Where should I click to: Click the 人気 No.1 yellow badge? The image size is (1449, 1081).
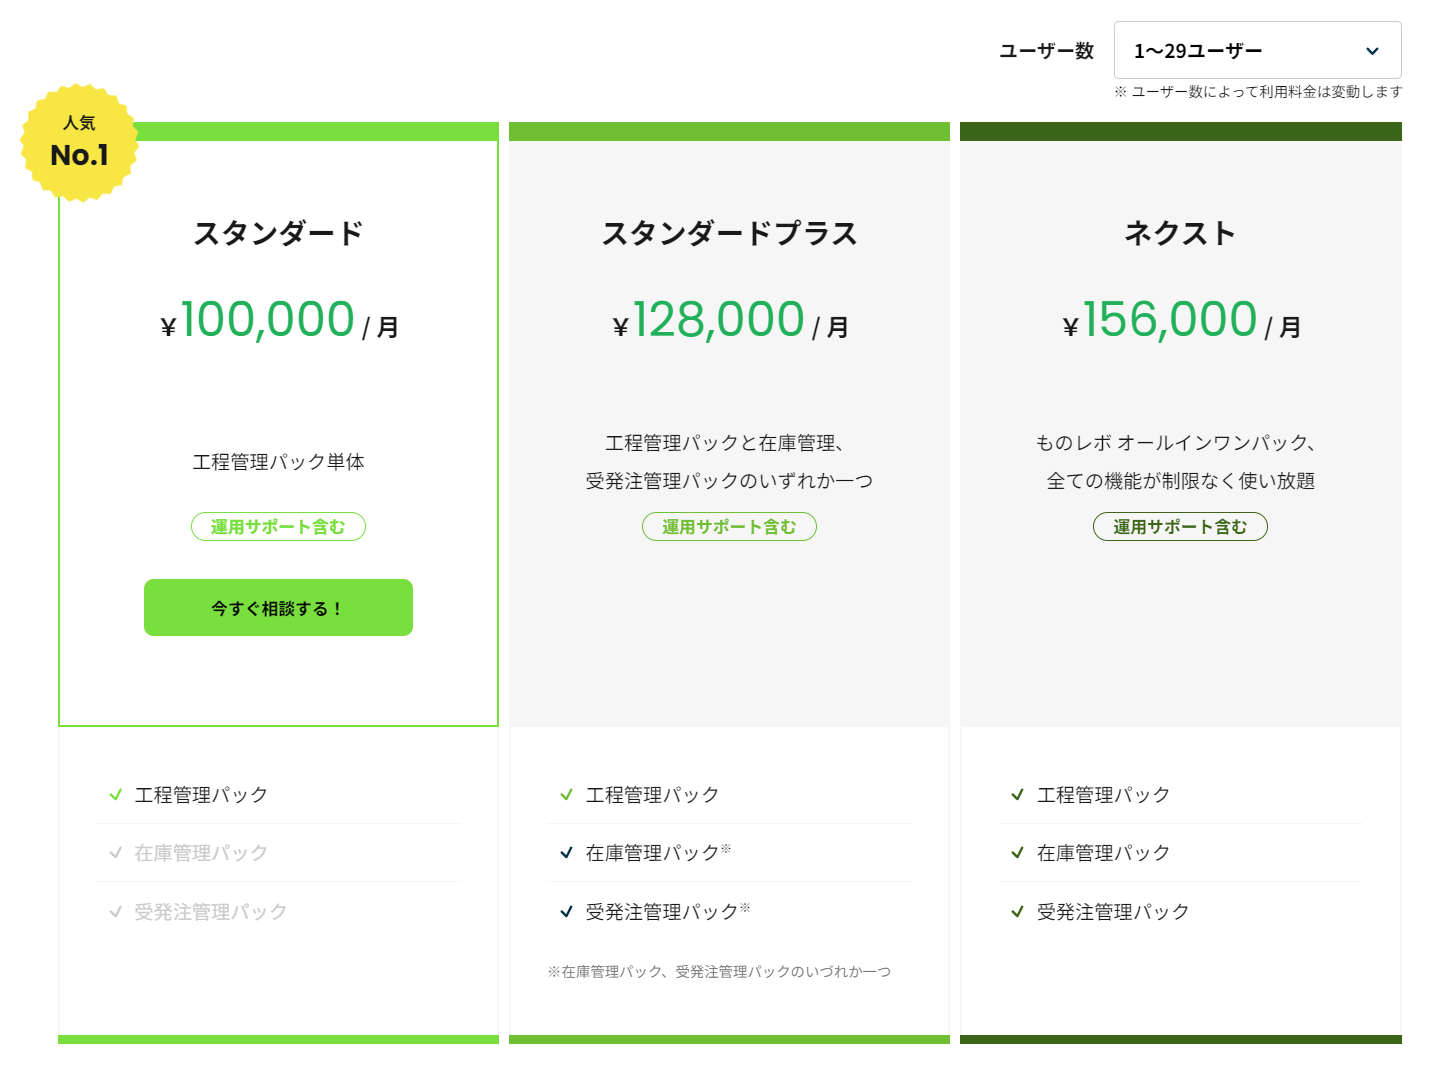pos(79,143)
